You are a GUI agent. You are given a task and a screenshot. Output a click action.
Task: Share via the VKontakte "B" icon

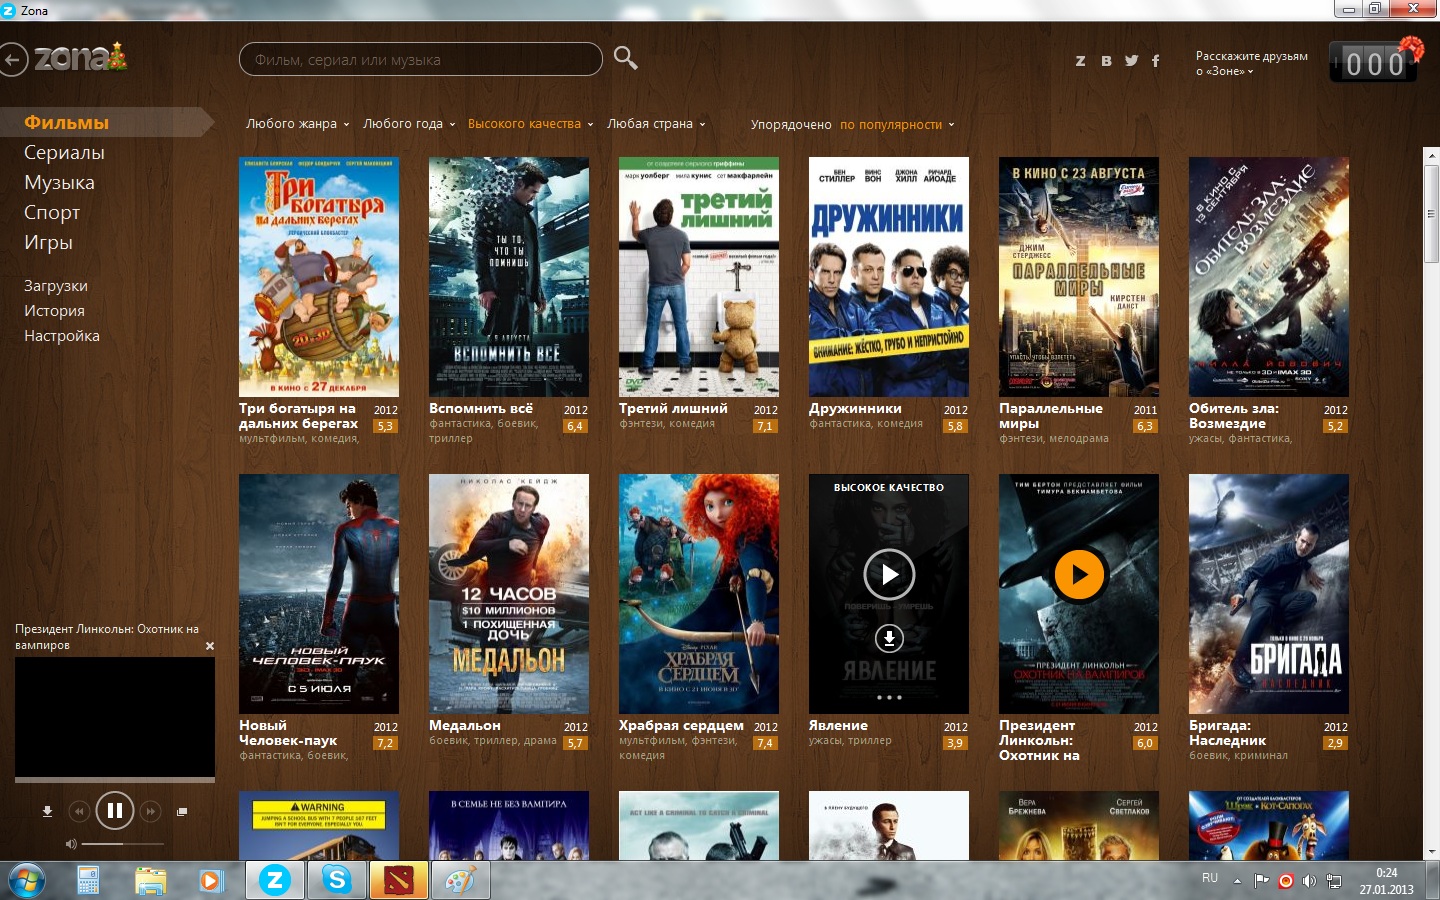(x=1106, y=61)
